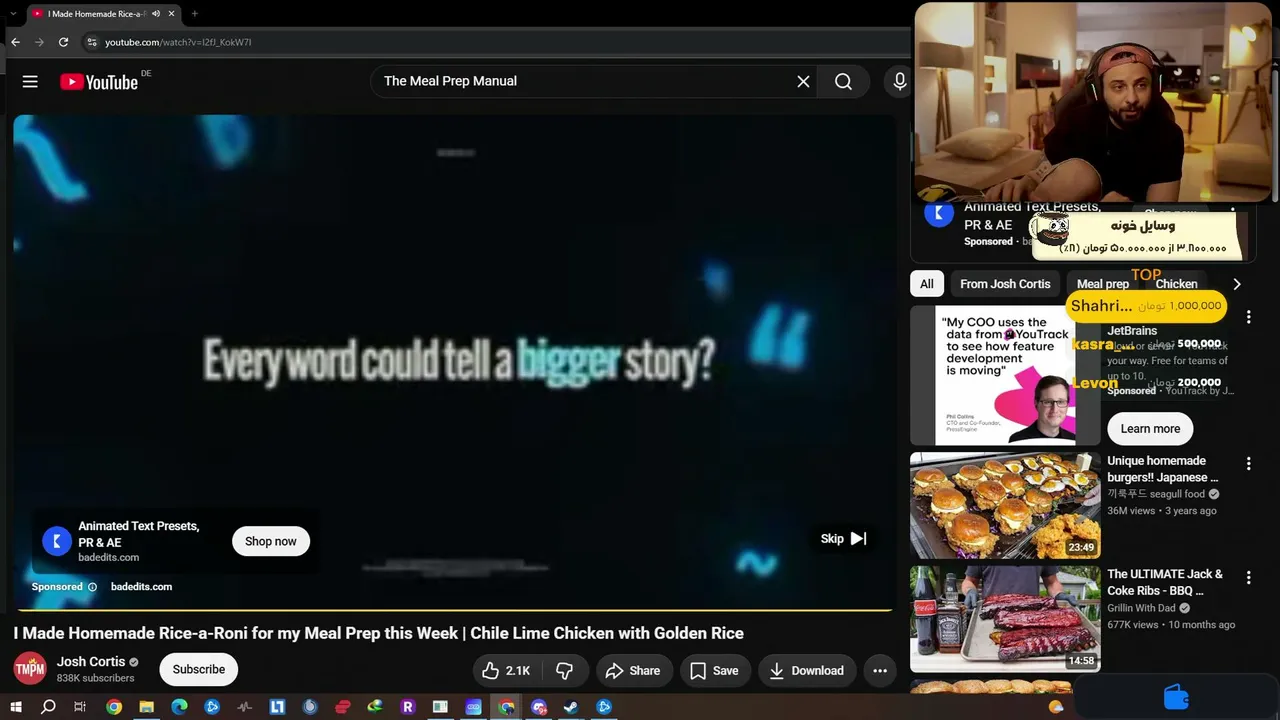1280x720 pixels.
Task: Expand the browser tab search dropdown
Action: click(13, 14)
